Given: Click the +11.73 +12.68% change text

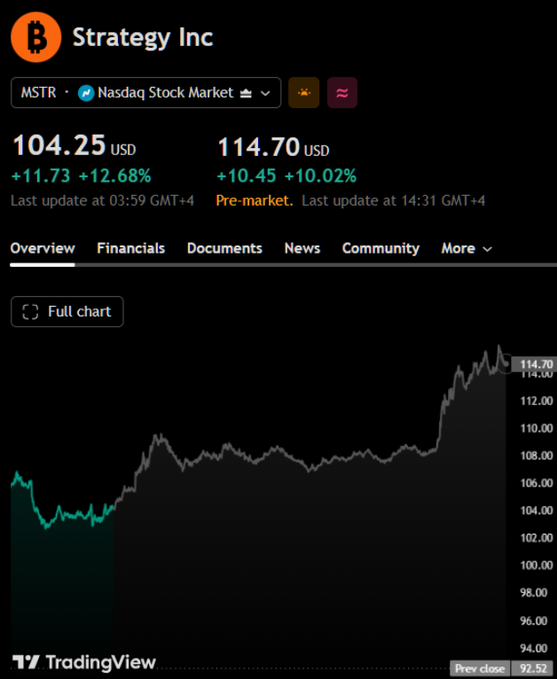Looking at the screenshot, I should (x=81, y=176).
